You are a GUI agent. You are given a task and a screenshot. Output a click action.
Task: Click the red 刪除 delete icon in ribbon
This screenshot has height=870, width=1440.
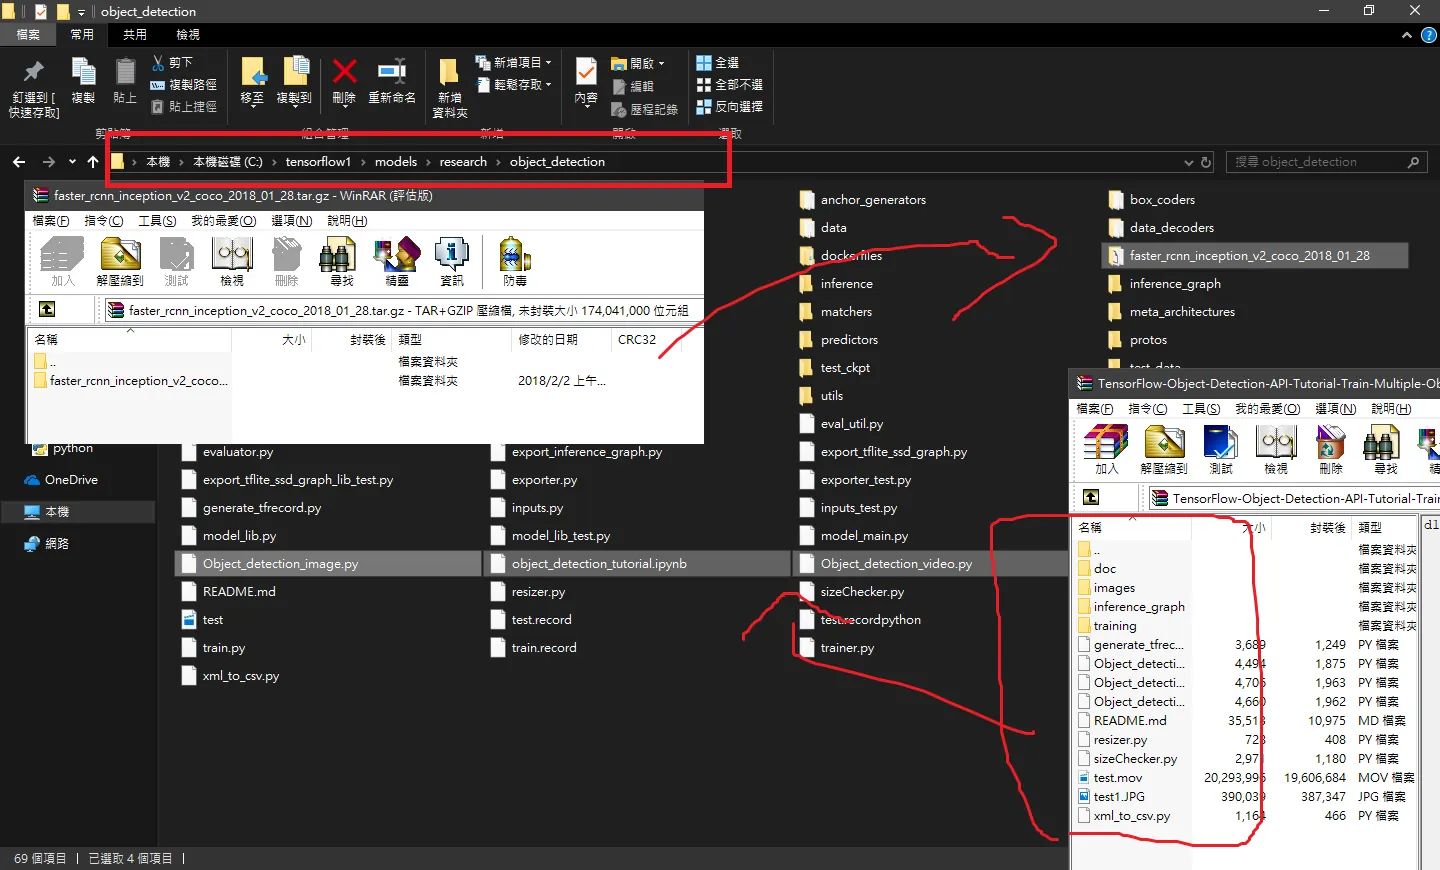pyautogui.click(x=344, y=81)
